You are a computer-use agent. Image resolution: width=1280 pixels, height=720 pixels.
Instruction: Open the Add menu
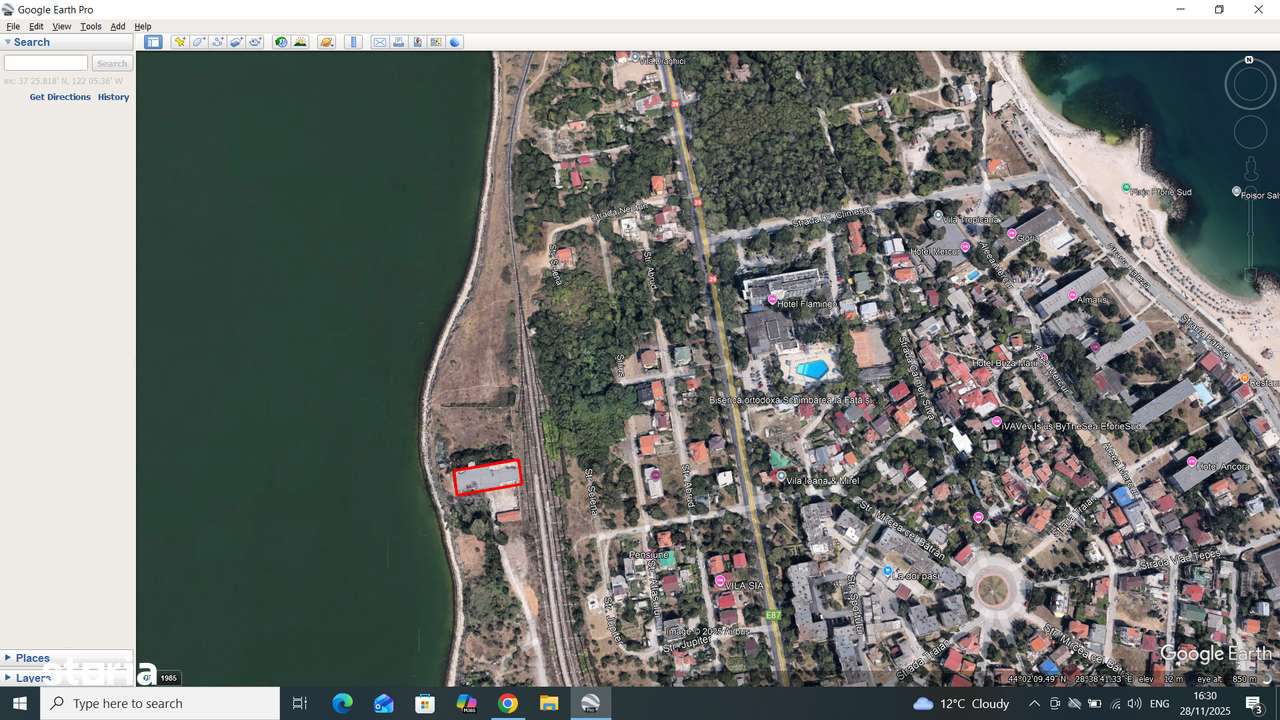[118, 26]
